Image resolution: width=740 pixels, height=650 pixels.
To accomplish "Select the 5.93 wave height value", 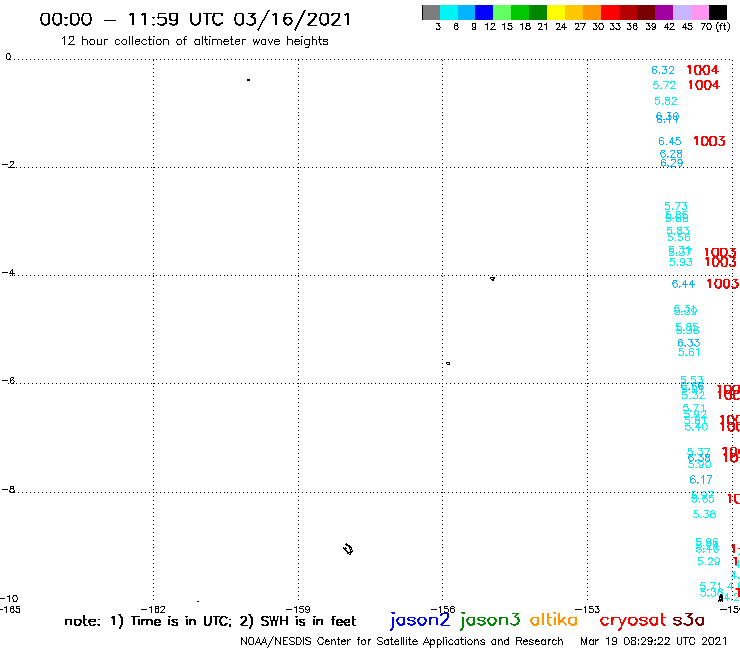I will click(x=681, y=262).
